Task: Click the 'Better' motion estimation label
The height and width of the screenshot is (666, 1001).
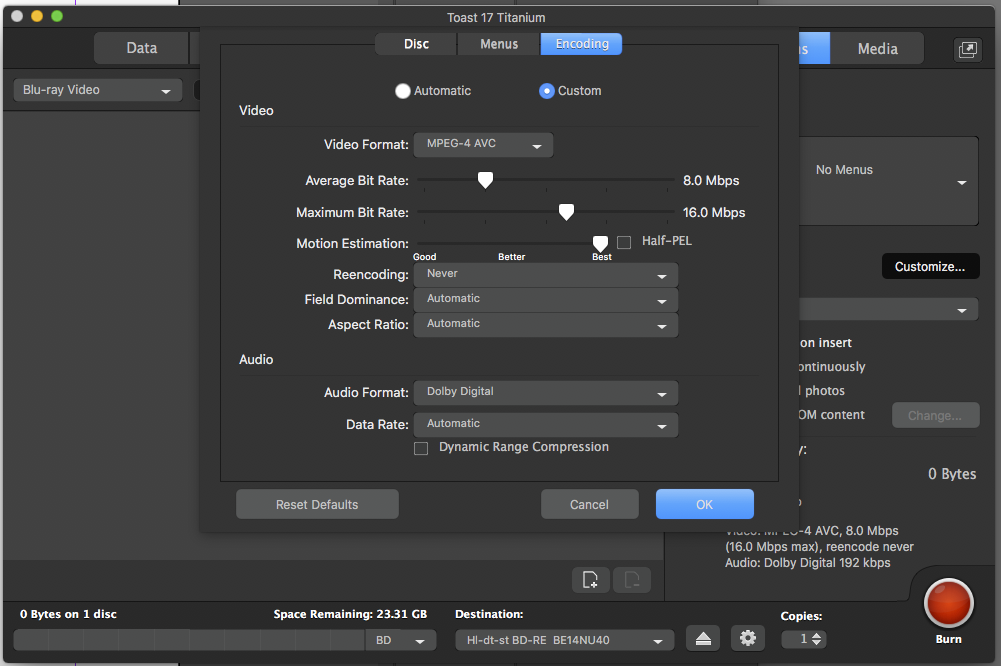Action: (x=511, y=257)
